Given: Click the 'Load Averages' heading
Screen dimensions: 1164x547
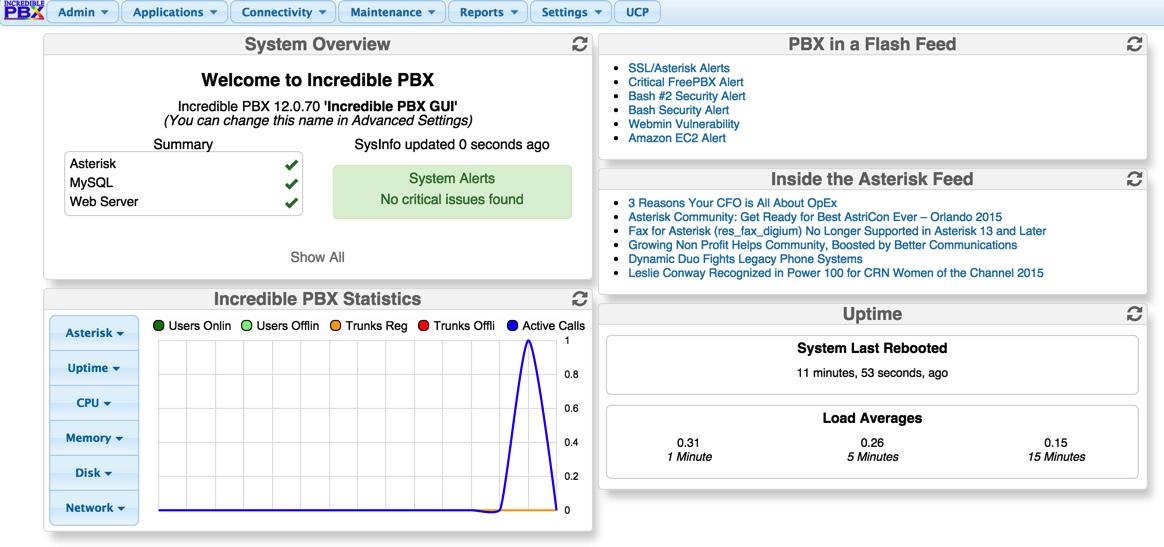Looking at the screenshot, I should [x=872, y=419].
